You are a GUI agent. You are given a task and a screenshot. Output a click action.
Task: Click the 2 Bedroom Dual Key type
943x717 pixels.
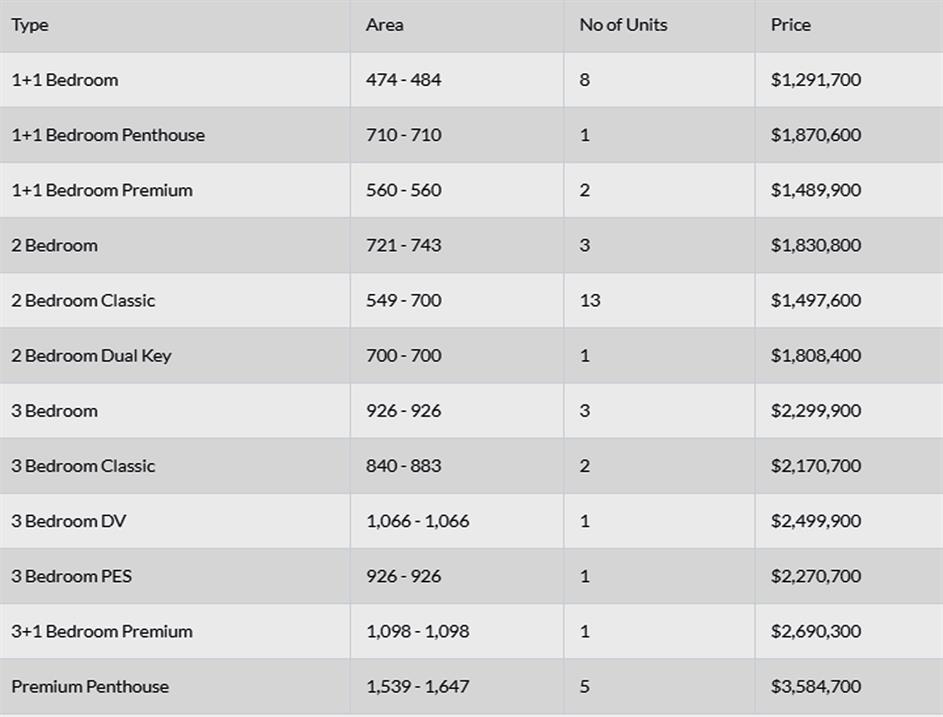(91, 355)
